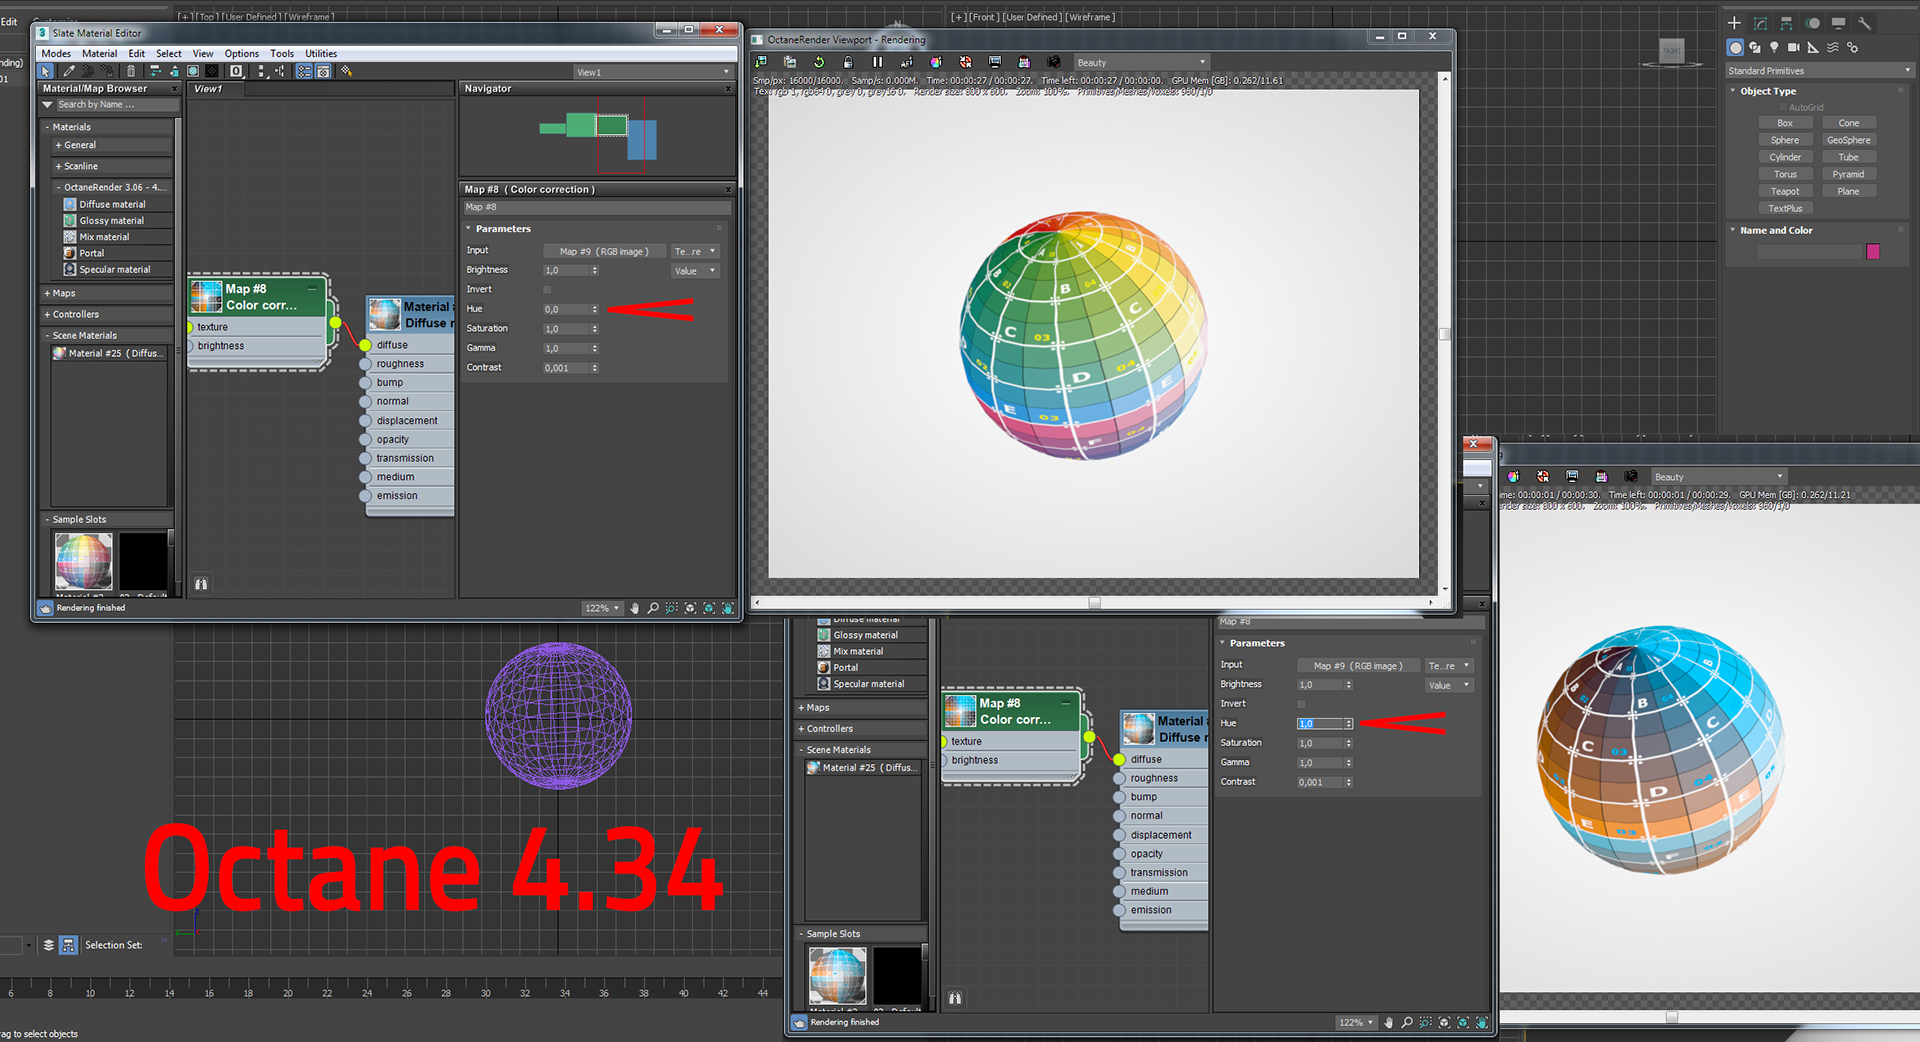Image resolution: width=1920 pixels, height=1042 pixels.
Task: Click the Torus primitive button
Action: [1785, 174]
